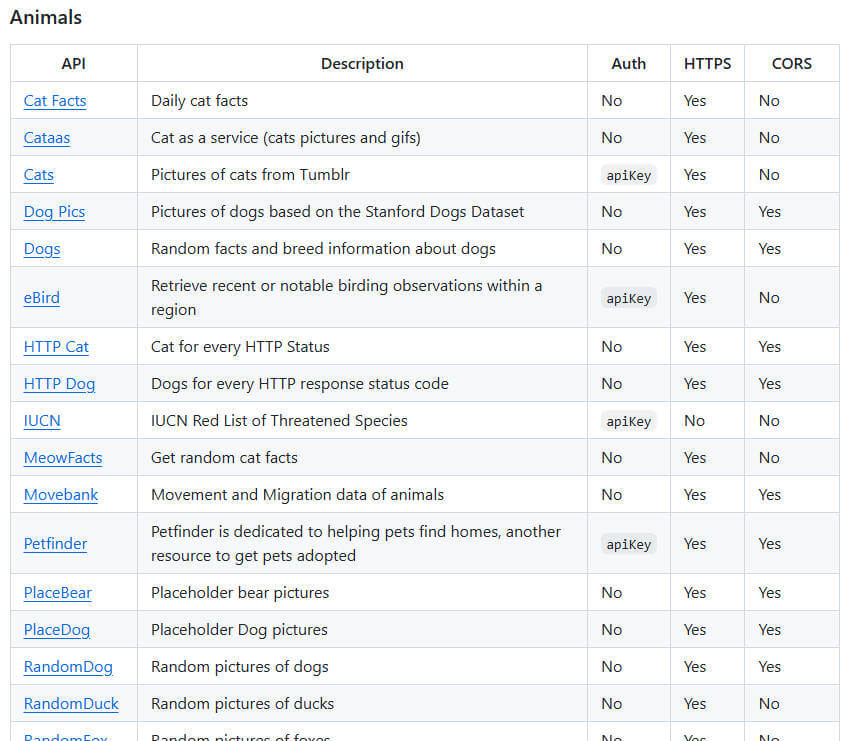Click HTTPS 'Yes' value in Movebank row
This screenshot has height=741, width=853.
pyautogui.click(x=695, y=495)
